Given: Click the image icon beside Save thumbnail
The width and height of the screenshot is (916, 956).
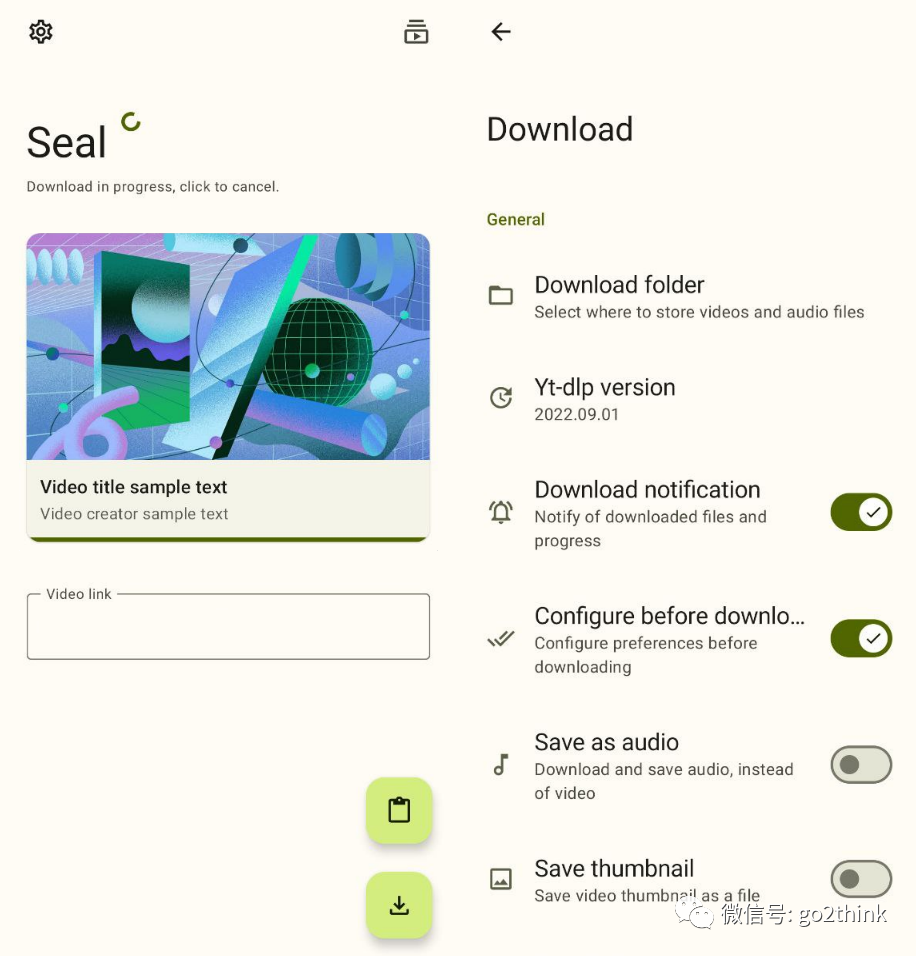Looking at the screenshot, I should (x=501, y=879).
